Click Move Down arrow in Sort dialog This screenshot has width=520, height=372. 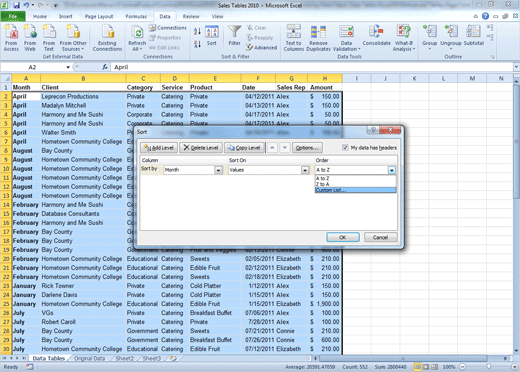point(285,147)
